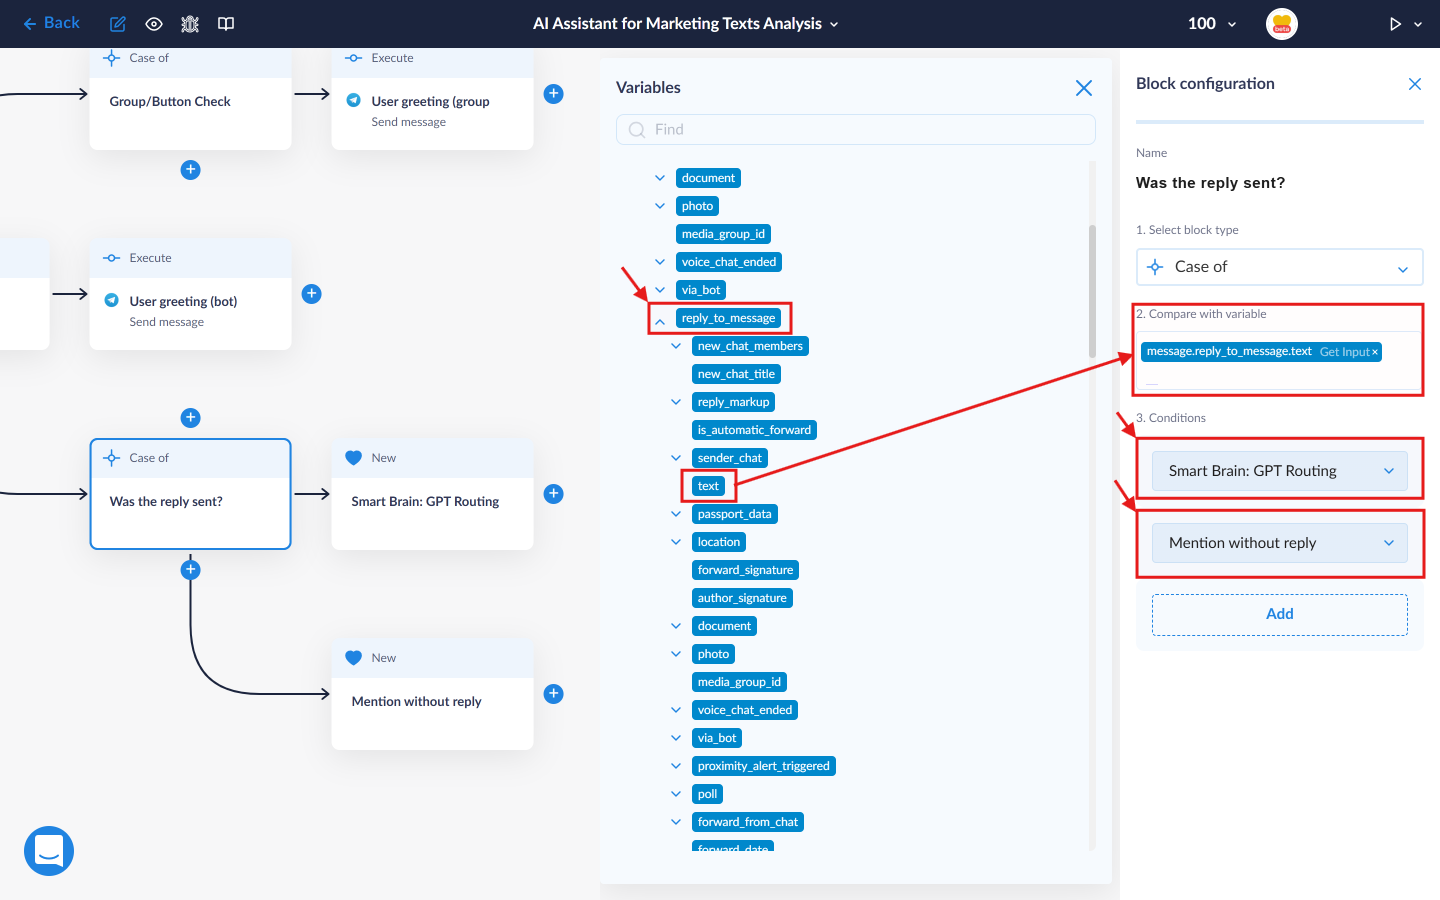Screen dimensions: 1440x900
Task: Open the debug bug icon
Action: point(190,24)
